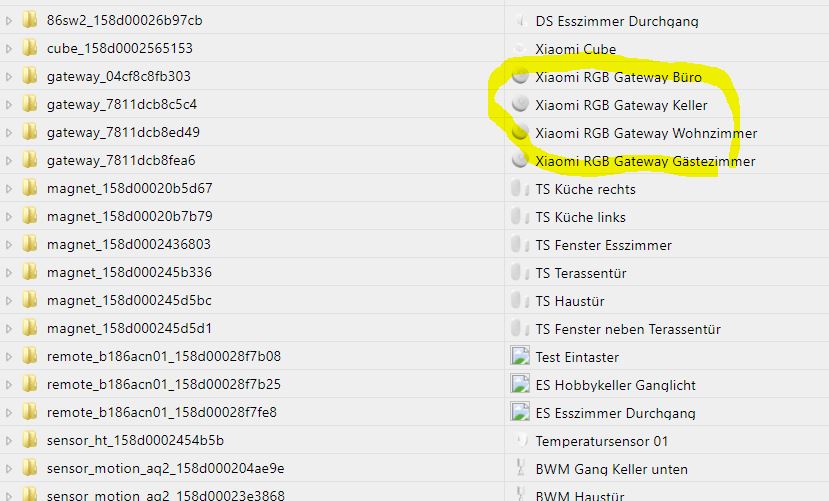Expand magnet_158d00020b5d67 tree node
This screenshot has height=501, width=829.
8,189
